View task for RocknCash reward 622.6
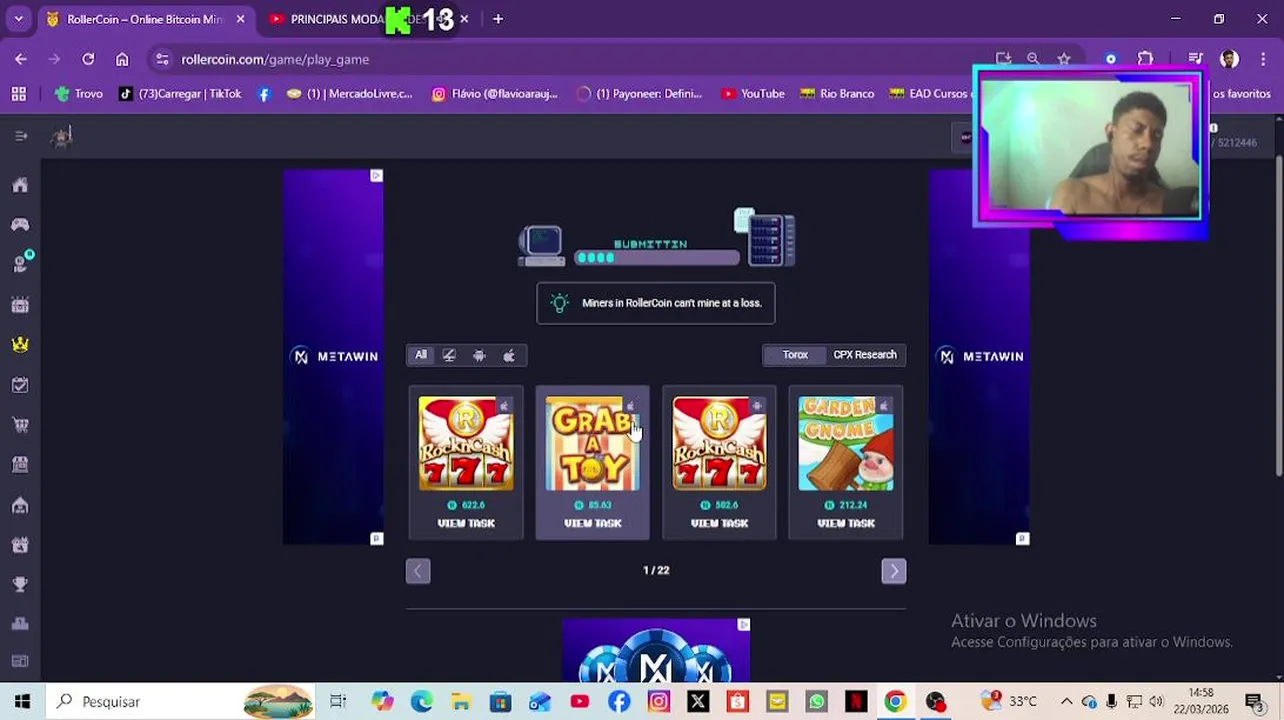Screen dimensions: 1284x720 click(x=466, y=523)
